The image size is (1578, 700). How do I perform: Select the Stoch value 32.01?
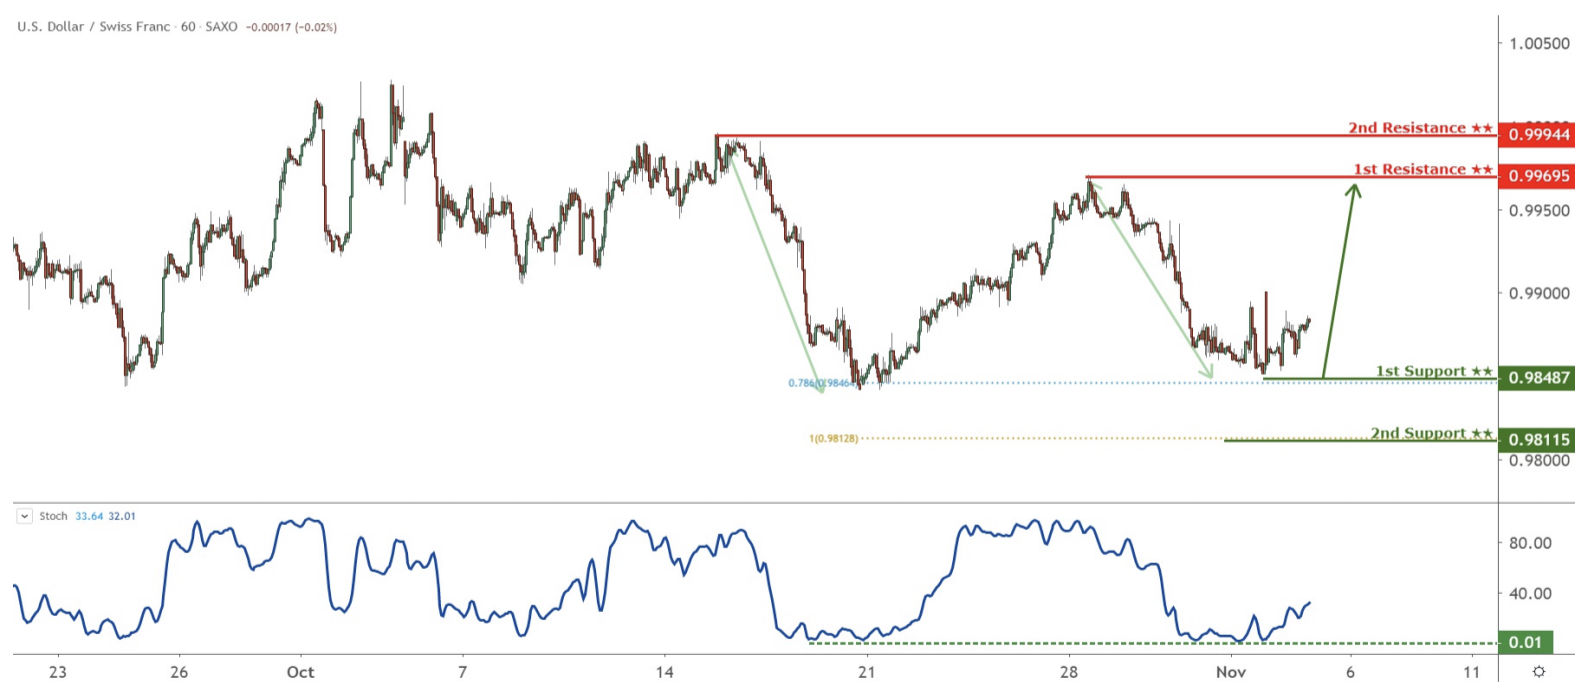pyautogui.click(x=122, y=517)
